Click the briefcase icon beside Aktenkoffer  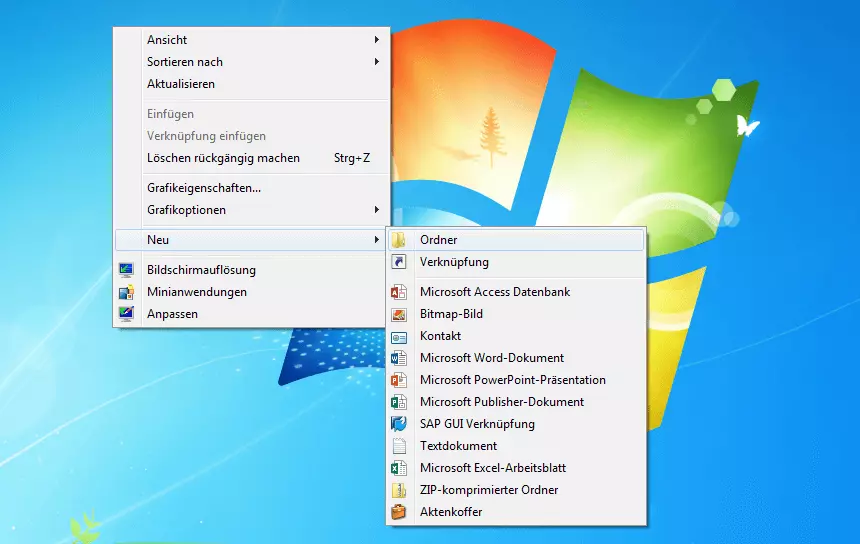point(399,512)
